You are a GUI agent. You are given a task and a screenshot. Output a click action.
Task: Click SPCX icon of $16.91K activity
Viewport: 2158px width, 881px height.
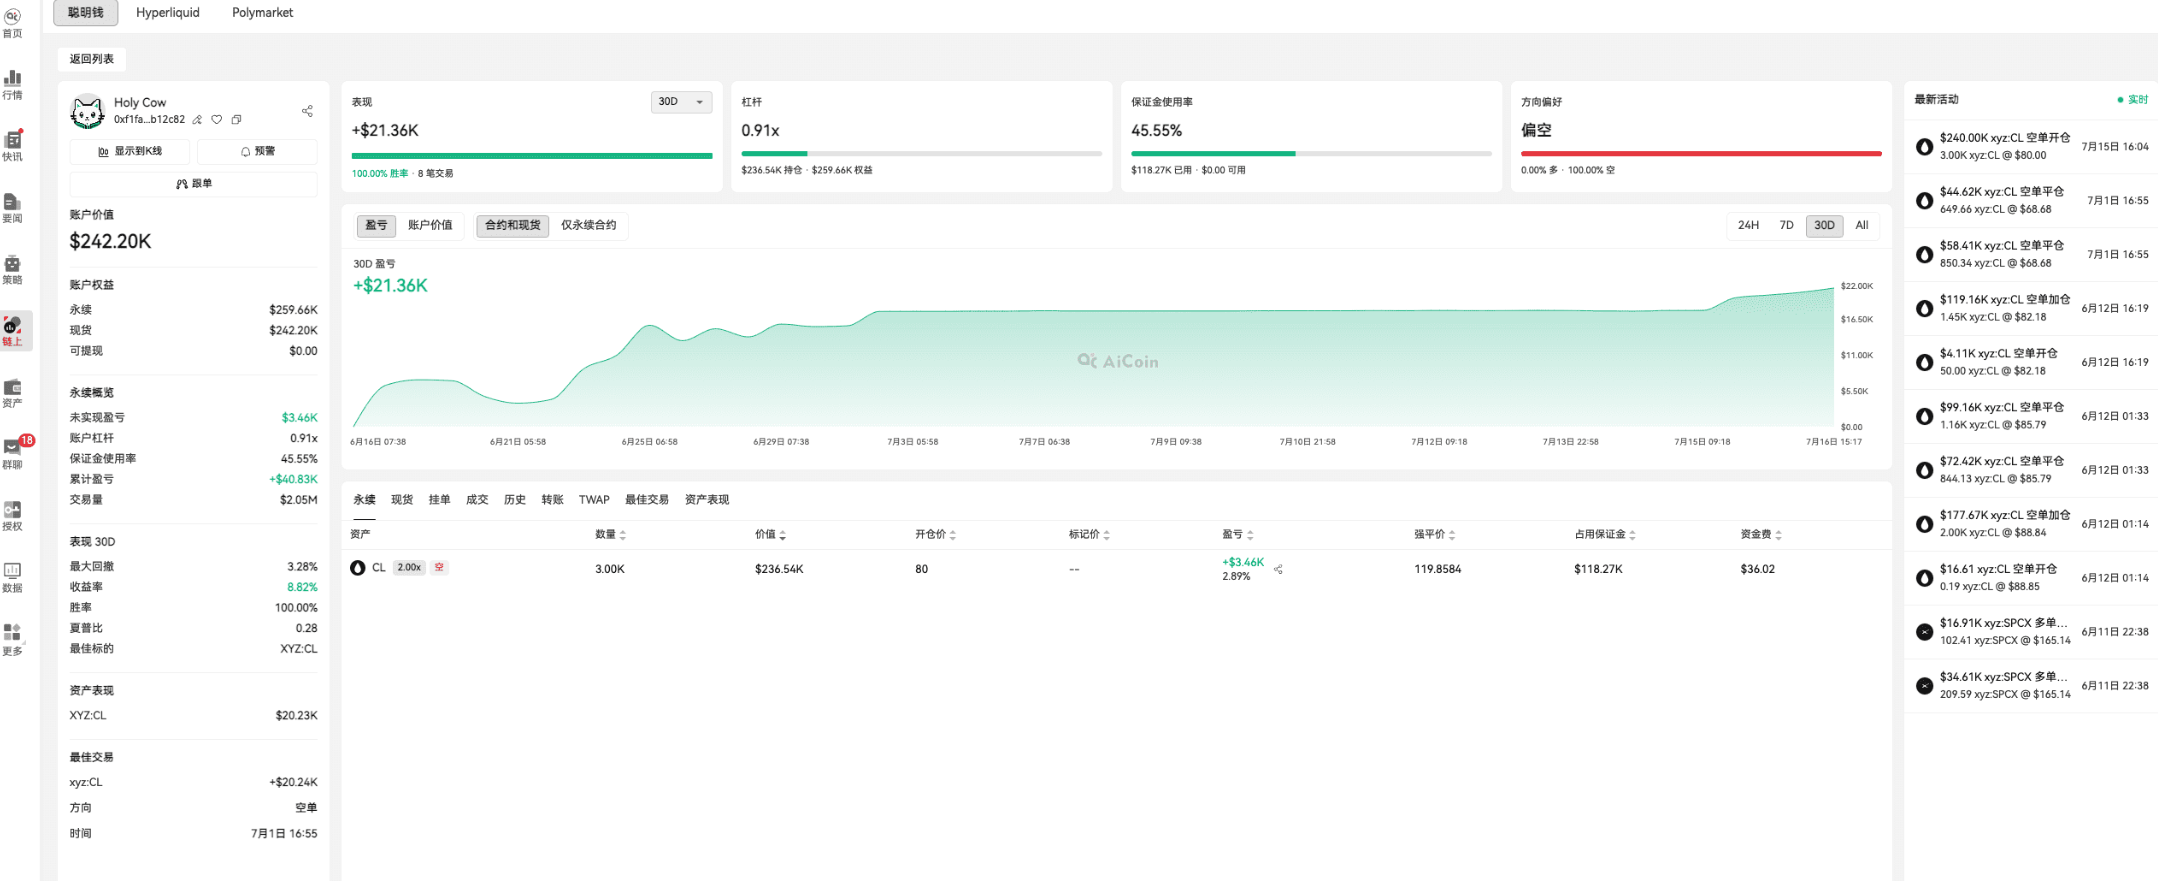pyautogui.click(x=1924, y=632)
